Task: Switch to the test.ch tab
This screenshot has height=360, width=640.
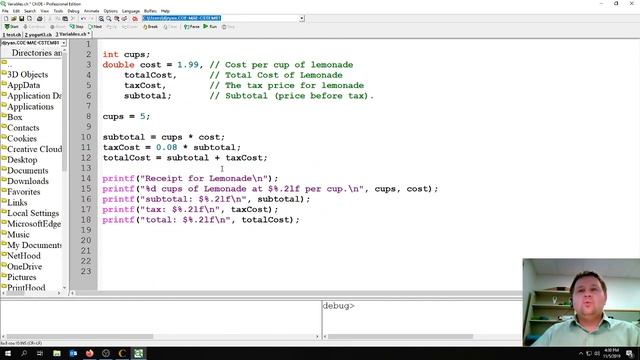Action: (x=11, y=35)
